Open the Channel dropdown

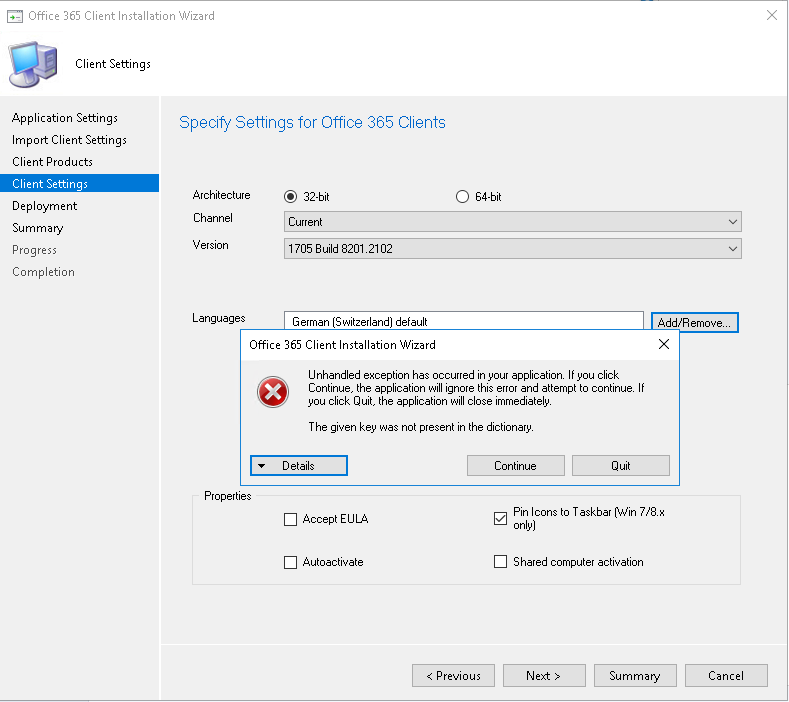(512, 221)
